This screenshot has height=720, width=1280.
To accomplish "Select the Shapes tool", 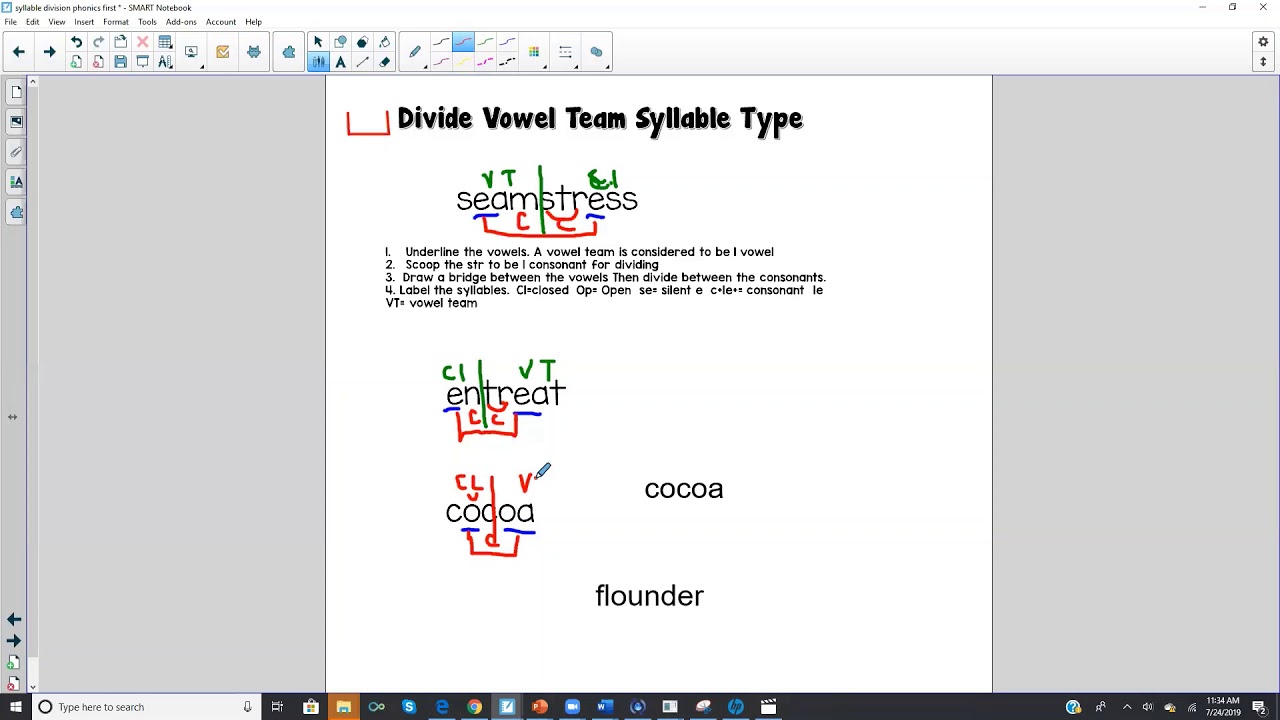I will [x=340, y=42].
